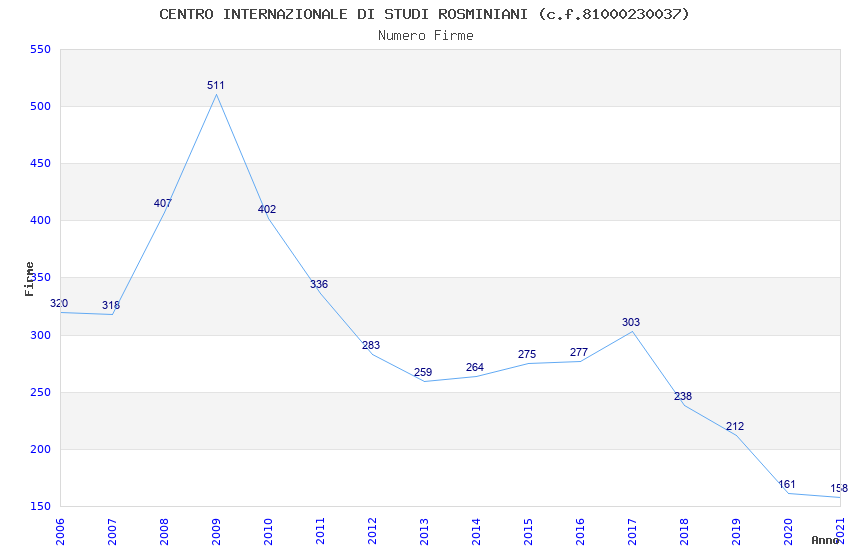Screen dimensions: 850x550
Task: Click the 2007 x-axis year label
Action: pyautogui.click(x=112, y=532)
